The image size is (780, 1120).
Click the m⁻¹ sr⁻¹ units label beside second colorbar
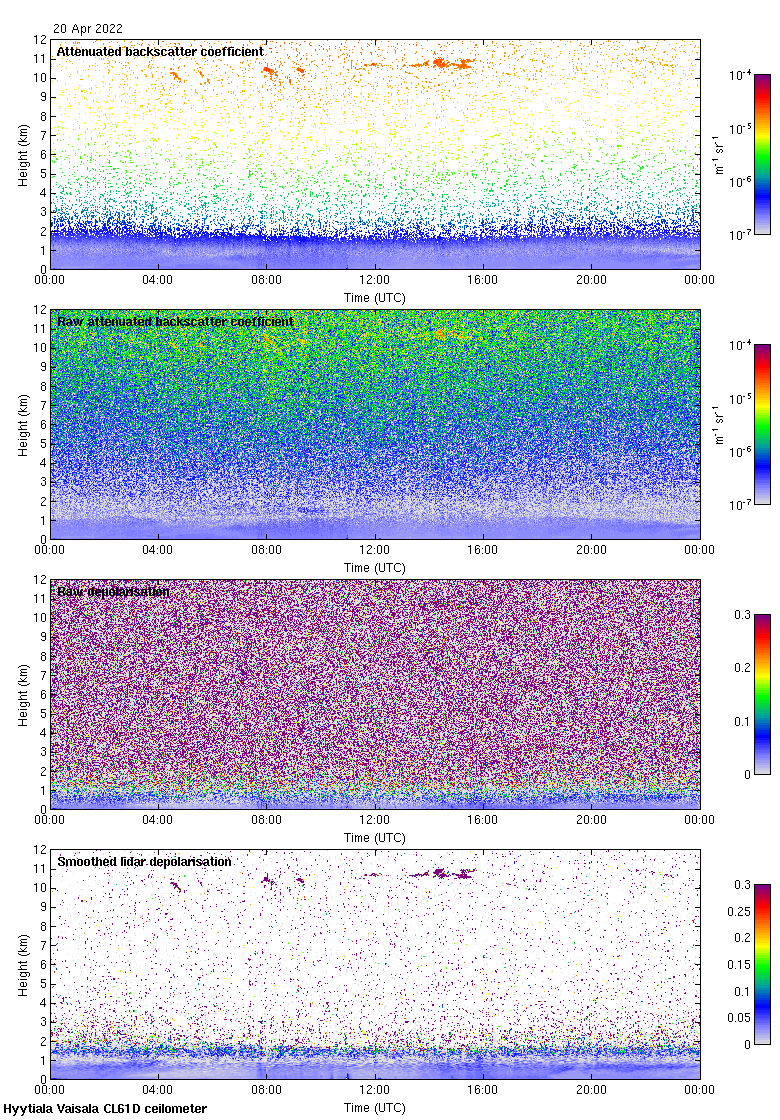coord(719,424)
